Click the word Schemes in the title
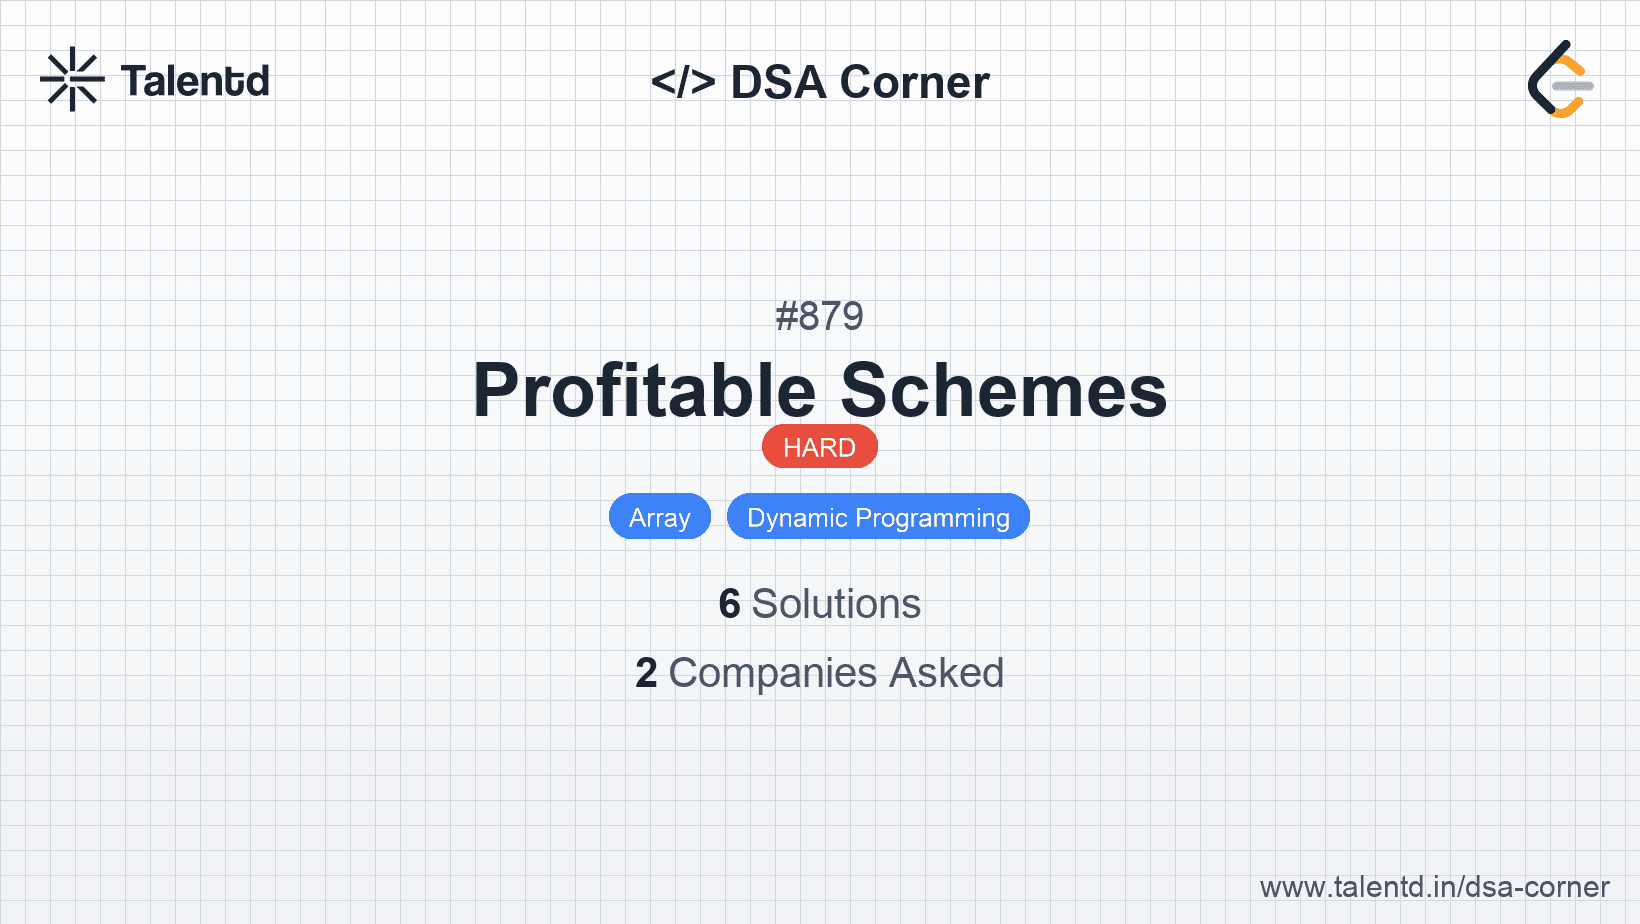 [1003, 390]
